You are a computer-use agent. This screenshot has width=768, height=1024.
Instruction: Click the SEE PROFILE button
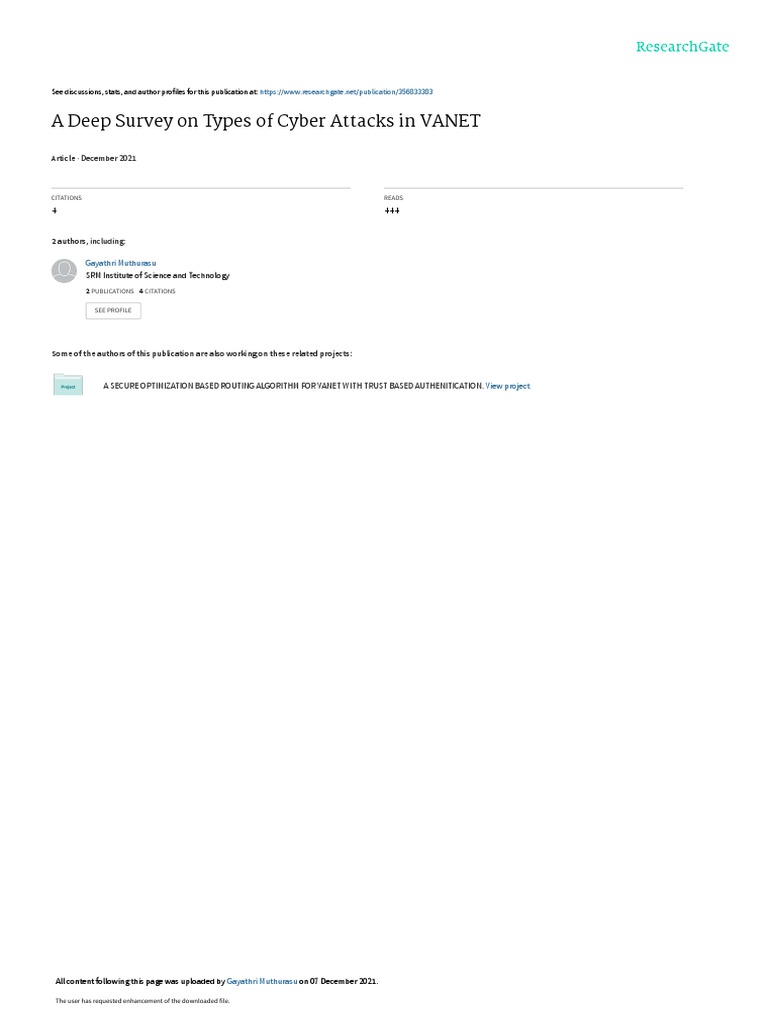pos(113,310)
